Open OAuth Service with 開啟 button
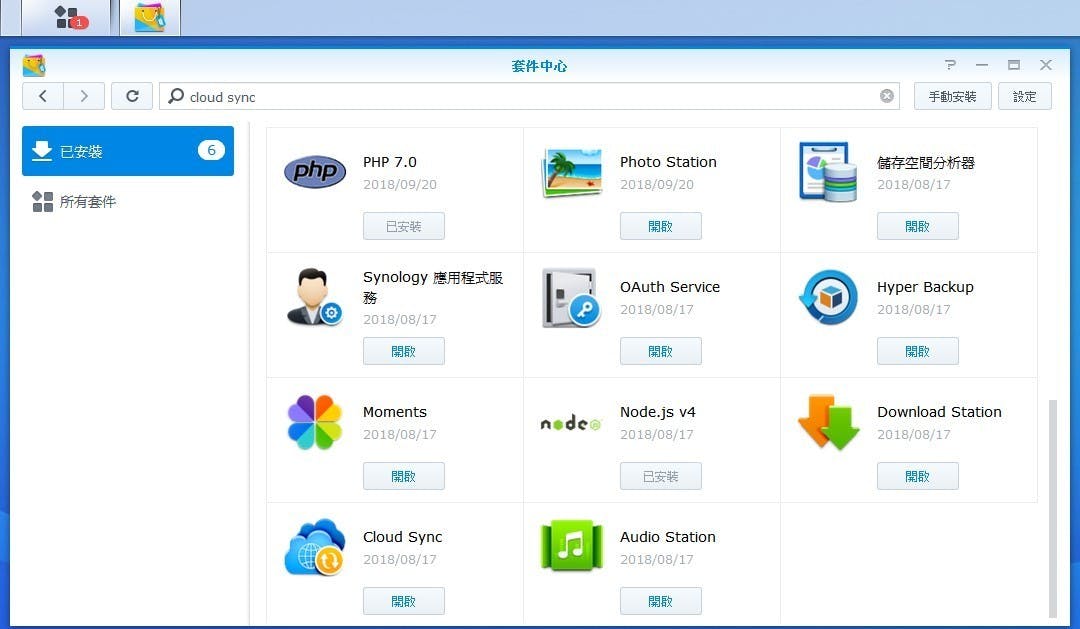The height and width of the screenshot is (629, 1080). [x=661, y=351]
